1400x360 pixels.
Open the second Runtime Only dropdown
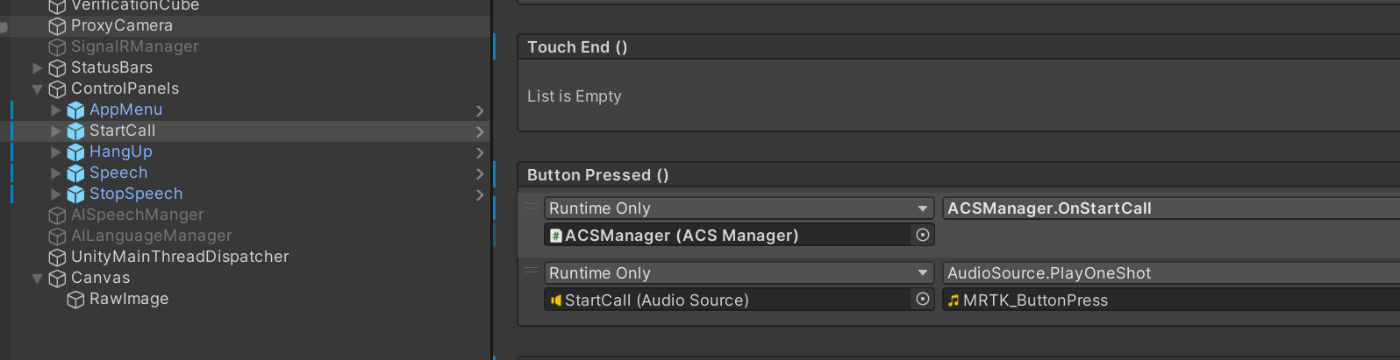click(x=739, y=273)
